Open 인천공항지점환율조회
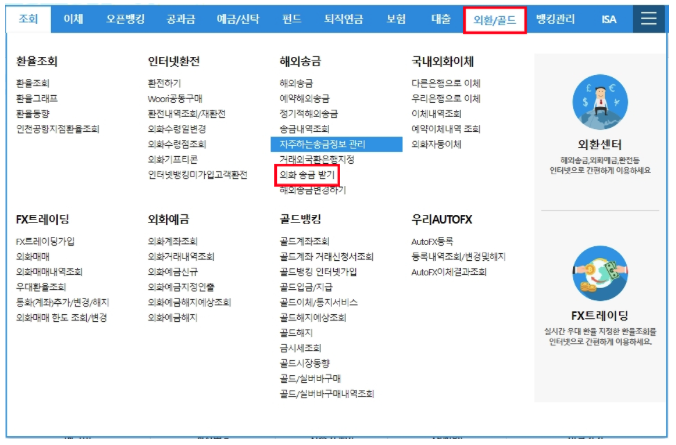 pos(58,129)
